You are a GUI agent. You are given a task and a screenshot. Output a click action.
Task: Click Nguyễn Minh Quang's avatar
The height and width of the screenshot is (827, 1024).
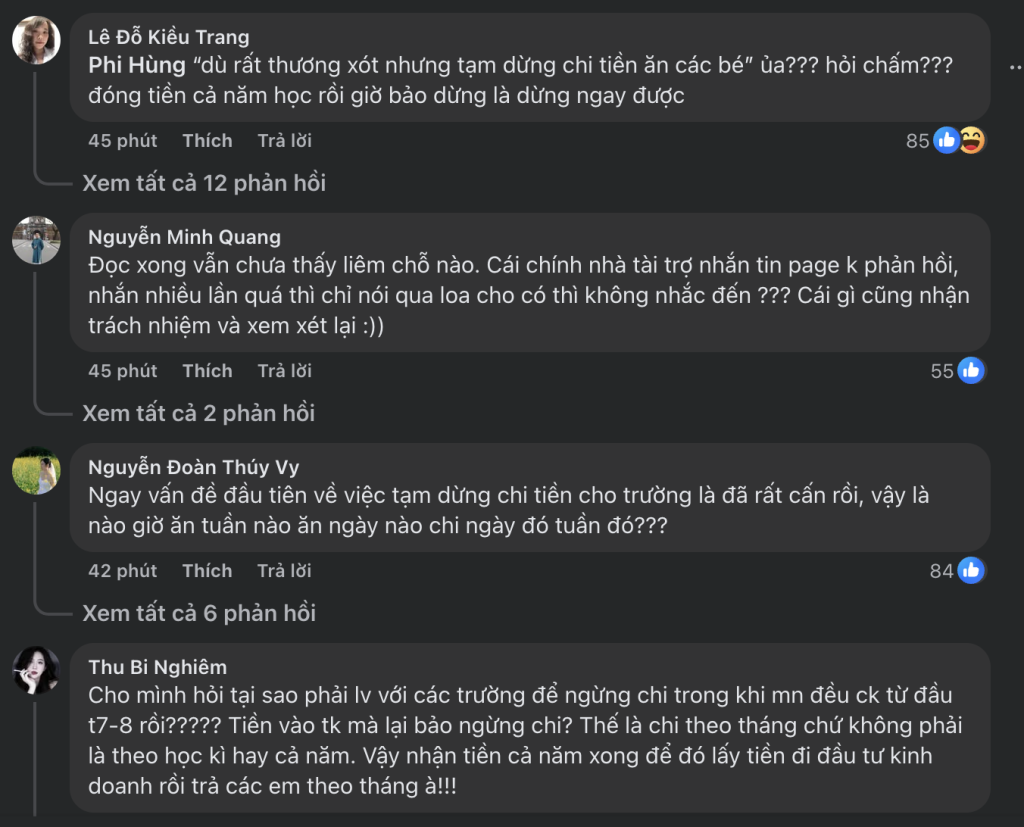pos(36,241)
